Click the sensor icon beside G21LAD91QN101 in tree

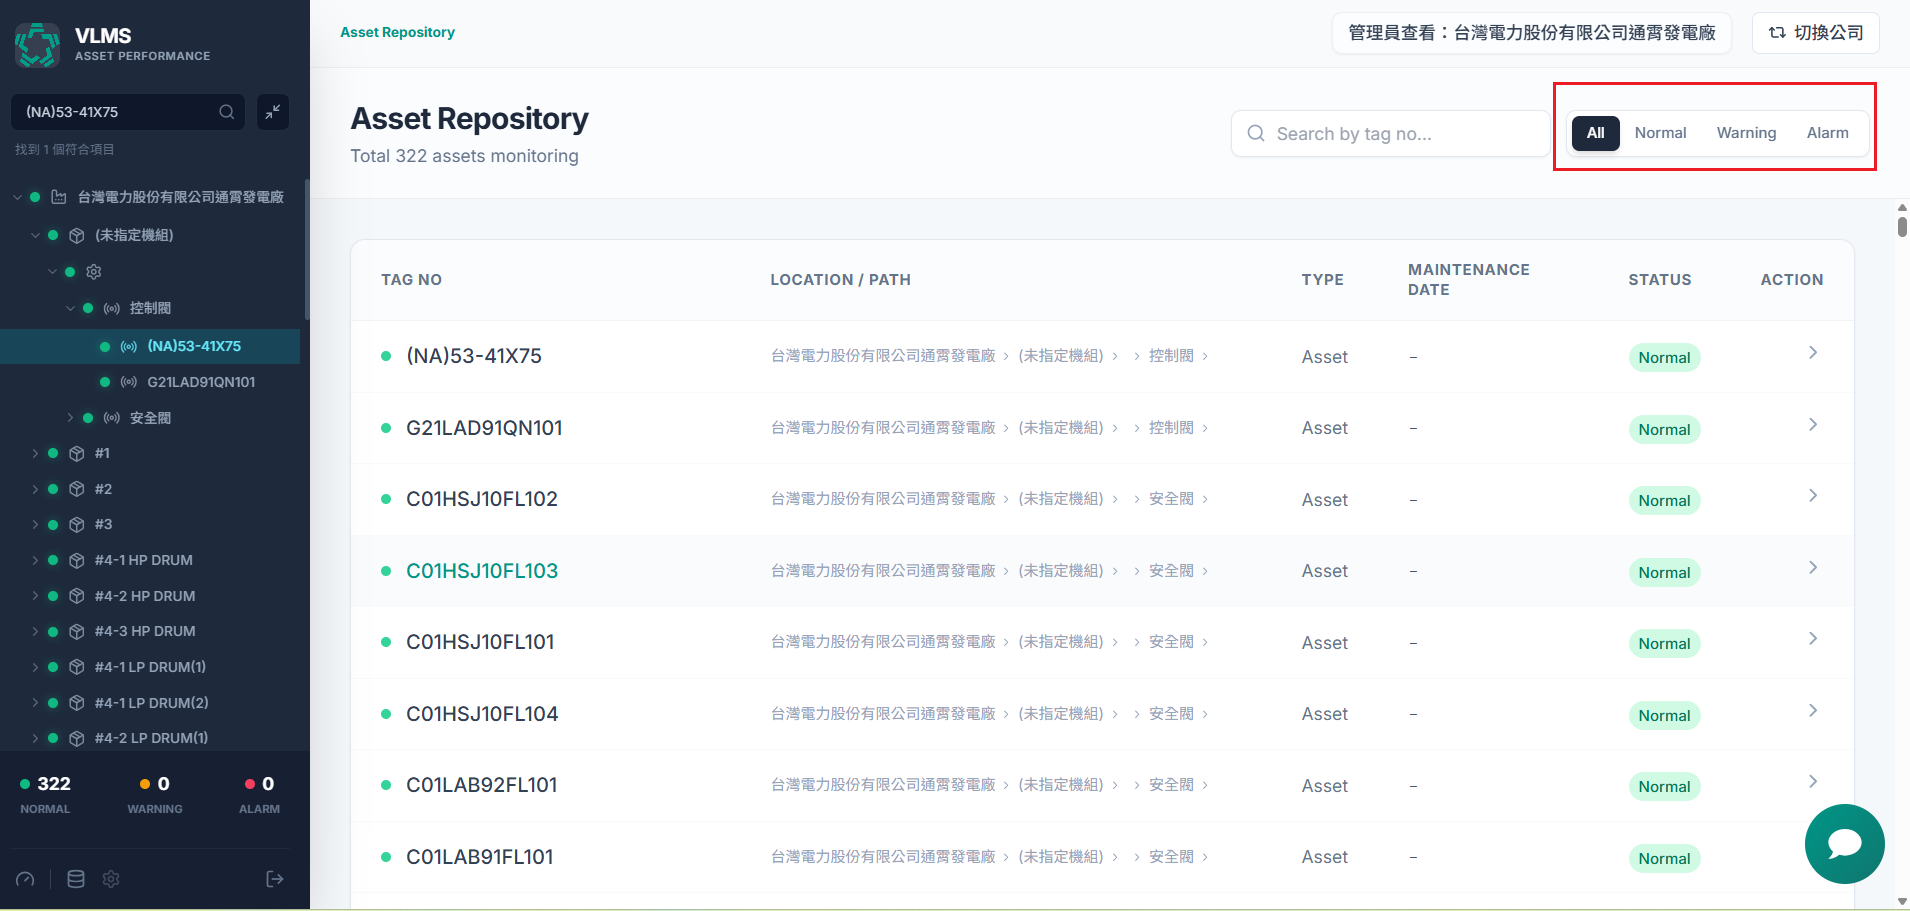click(129, 382)
